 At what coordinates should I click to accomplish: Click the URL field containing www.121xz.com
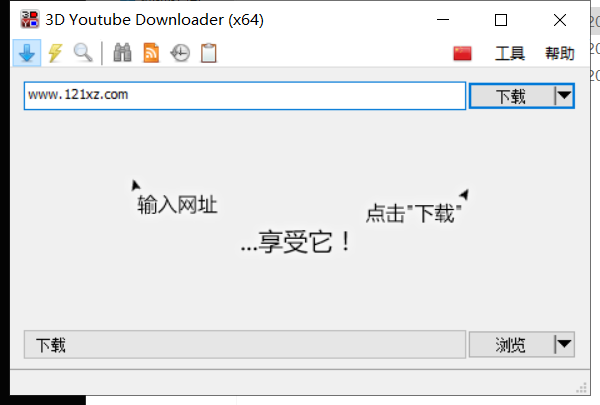pyautogui.click(x=244, y=95)
